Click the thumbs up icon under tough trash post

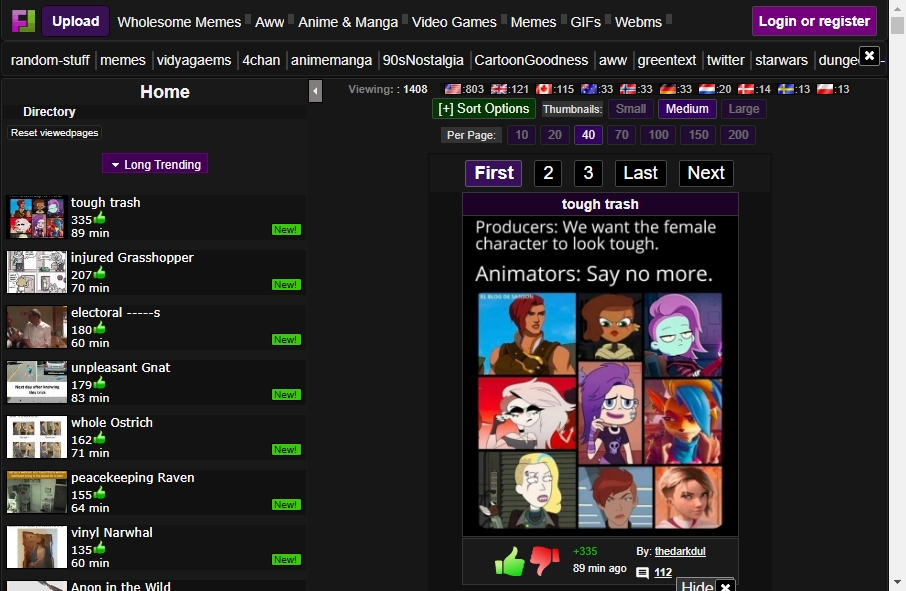pos(510,561)
